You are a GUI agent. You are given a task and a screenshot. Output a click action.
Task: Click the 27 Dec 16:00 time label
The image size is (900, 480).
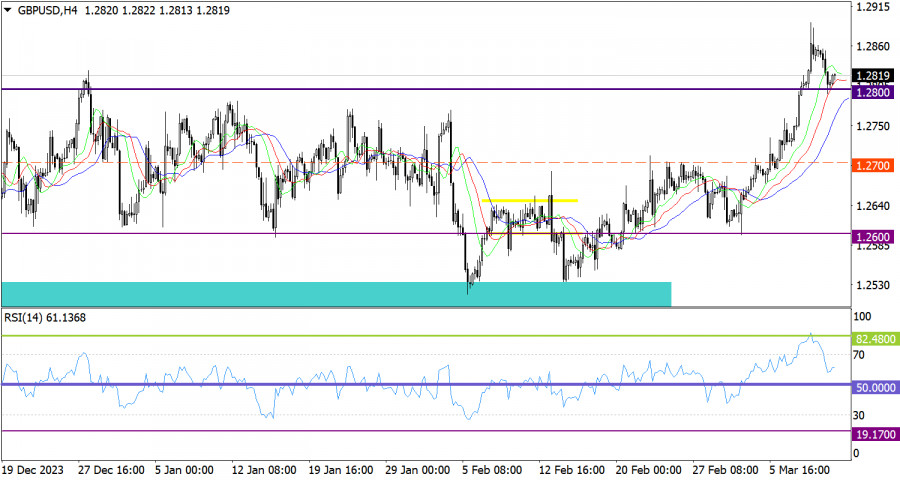(109, 470)
